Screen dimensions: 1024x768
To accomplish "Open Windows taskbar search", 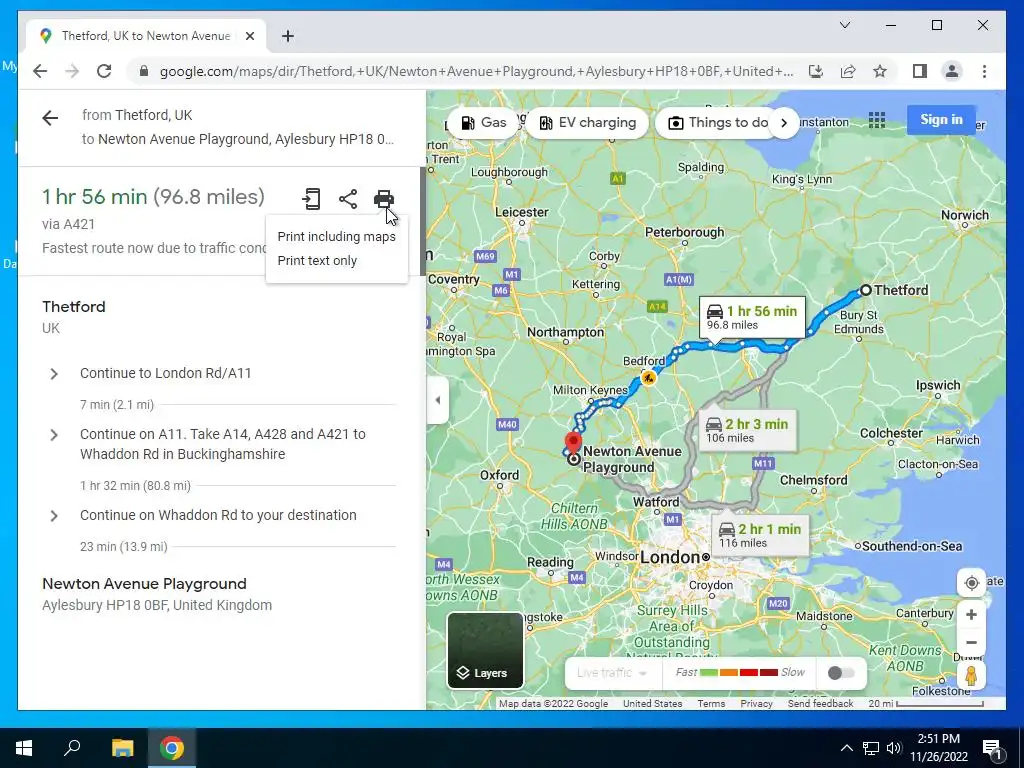I will 72,748.
